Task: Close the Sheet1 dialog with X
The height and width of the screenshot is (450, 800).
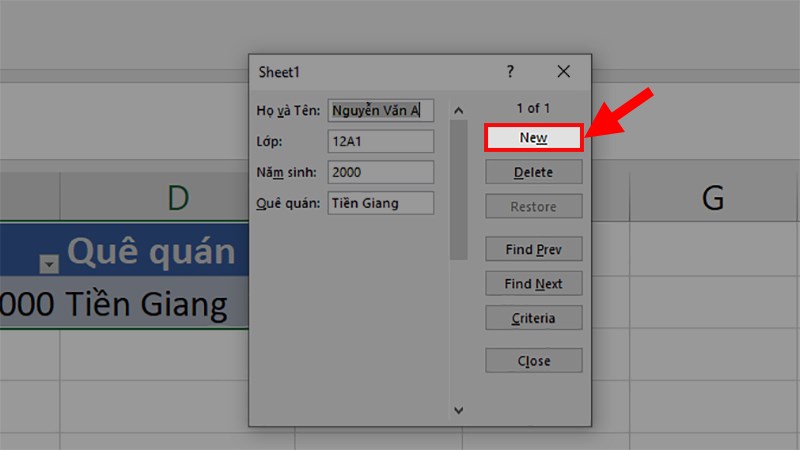Action: (563, 71)
